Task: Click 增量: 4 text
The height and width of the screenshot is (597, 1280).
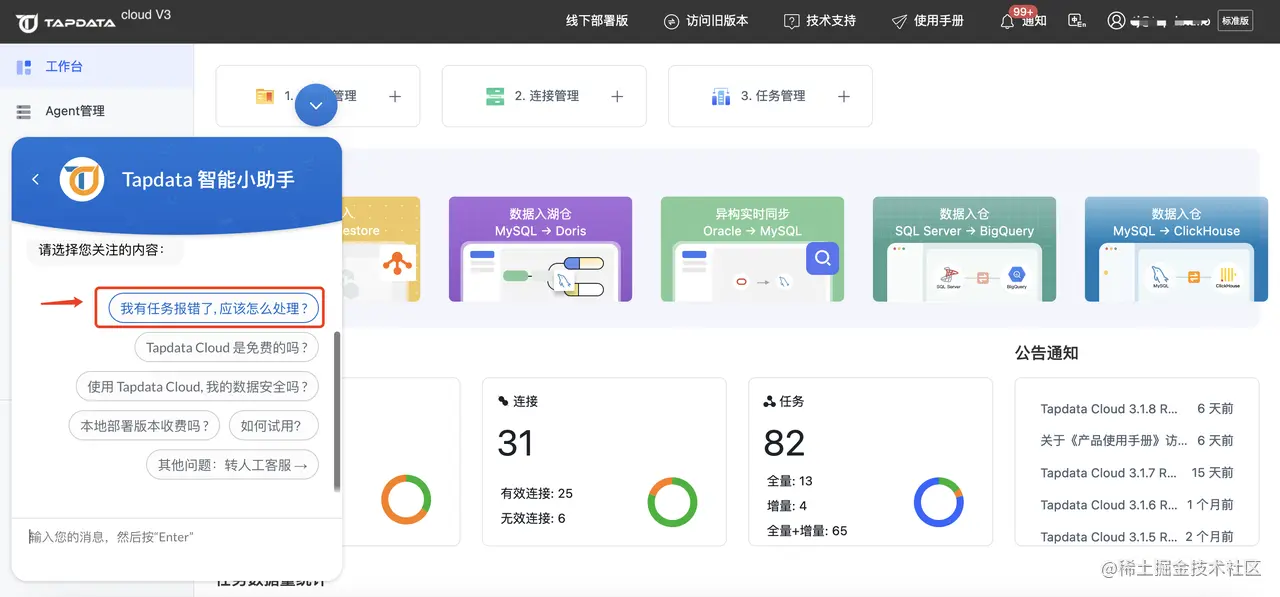Action: 787,506
